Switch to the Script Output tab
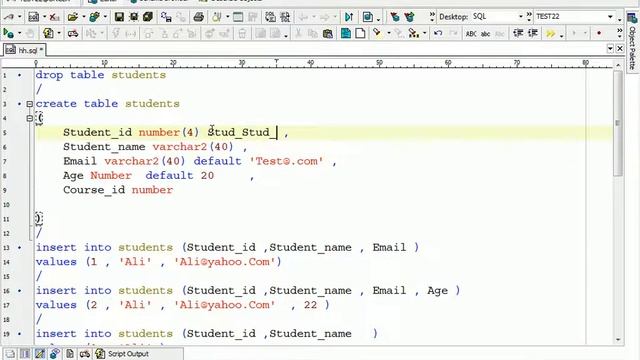Image resolution: width=640 pixels, height=360 pixels. (x=128, y=354)
